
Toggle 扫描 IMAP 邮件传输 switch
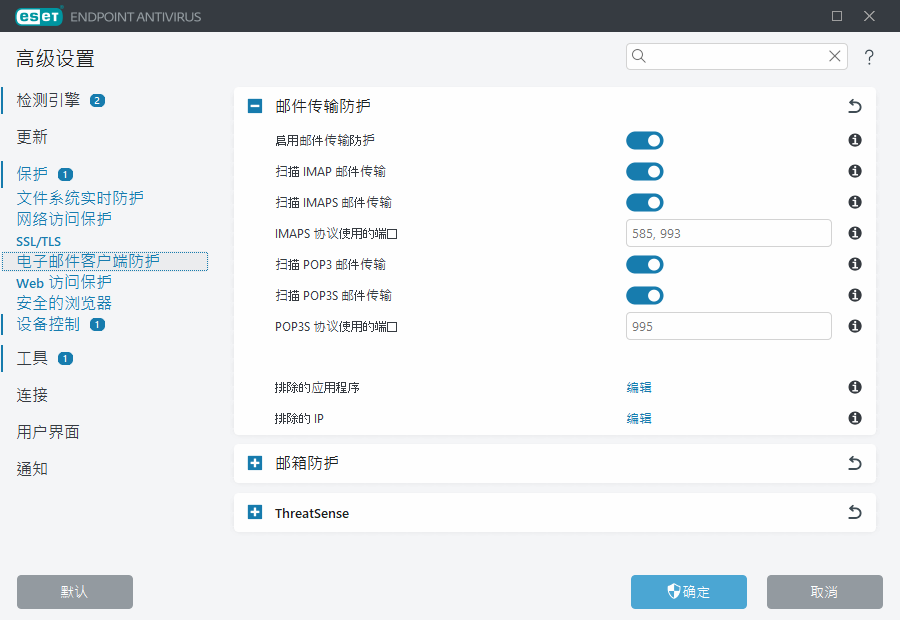(645, 171)
